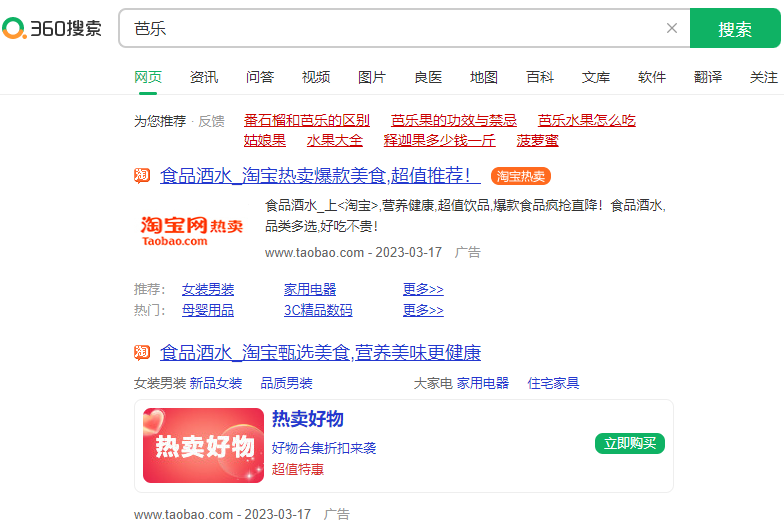Click 家用电器 link beside 大家电
This screenshot has width=784, height=526.
click(482, 384)
